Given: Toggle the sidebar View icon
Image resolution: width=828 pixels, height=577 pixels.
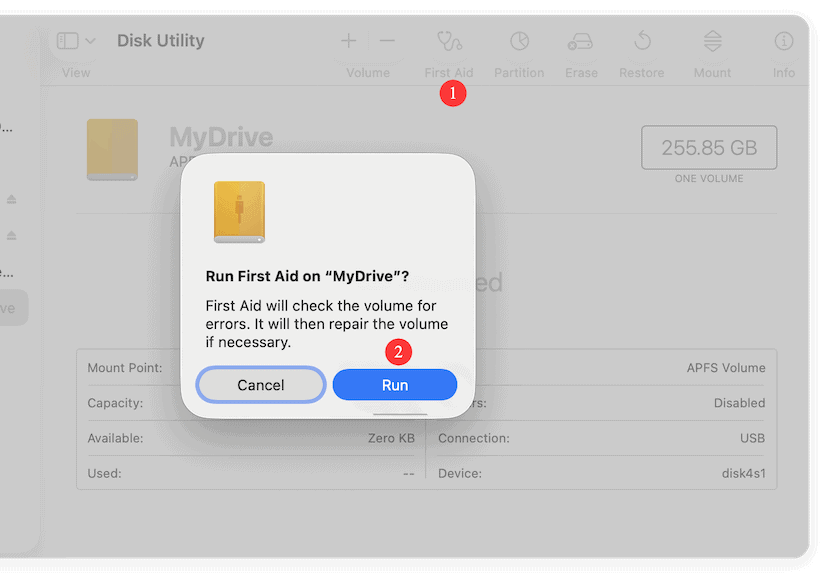Looking at the screenshot, I should [x=68, y=41].
